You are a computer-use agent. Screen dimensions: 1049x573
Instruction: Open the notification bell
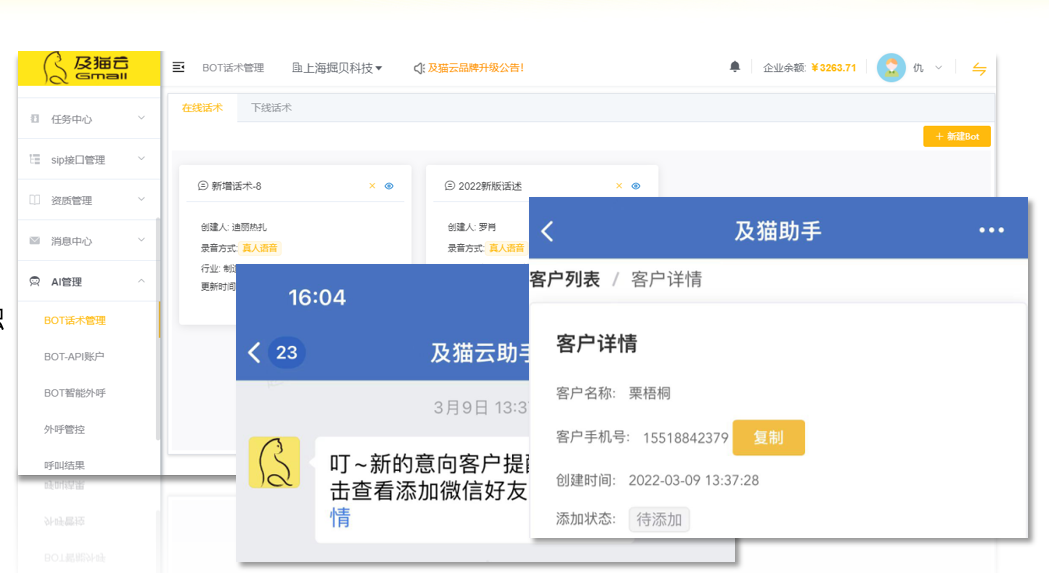click(x=735, y=66)
